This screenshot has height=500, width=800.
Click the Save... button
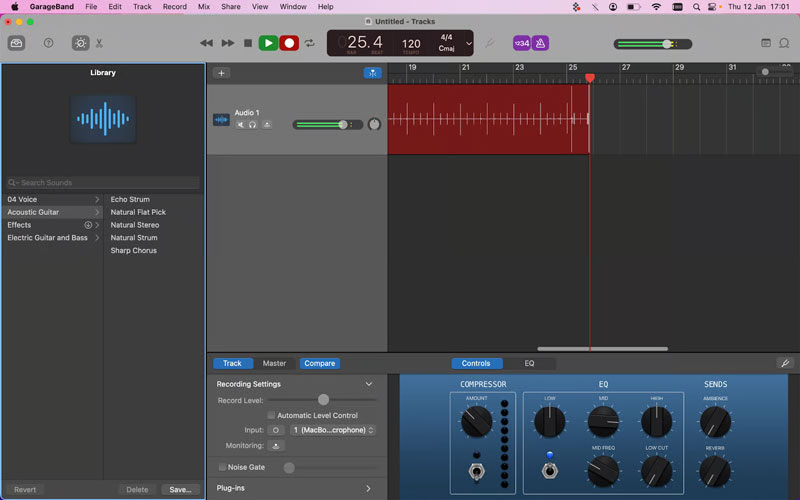coord(181,489)
